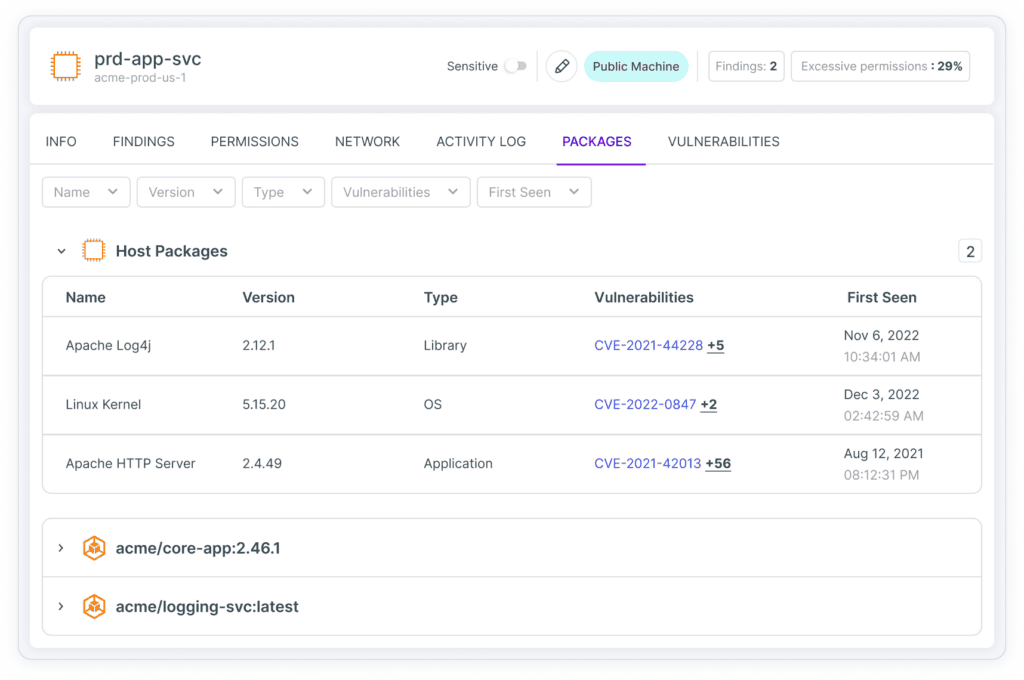Screen dimensions: 1024x680
Task: Click the acme-prod-us-1 subtitle text
Action: pyautogui.click(x=140, y=78)
